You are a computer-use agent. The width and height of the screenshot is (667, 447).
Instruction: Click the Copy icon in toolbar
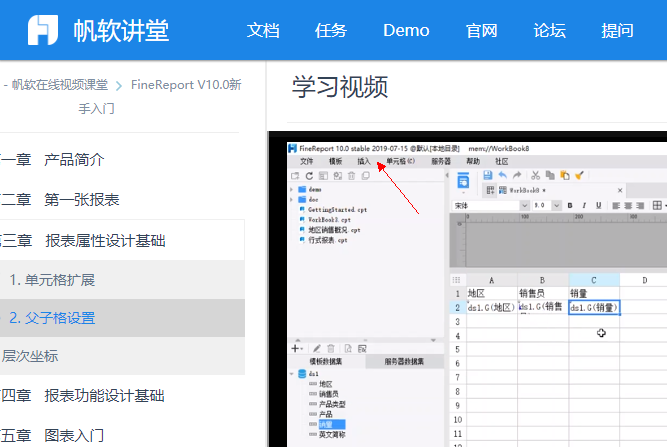point(550,175)
